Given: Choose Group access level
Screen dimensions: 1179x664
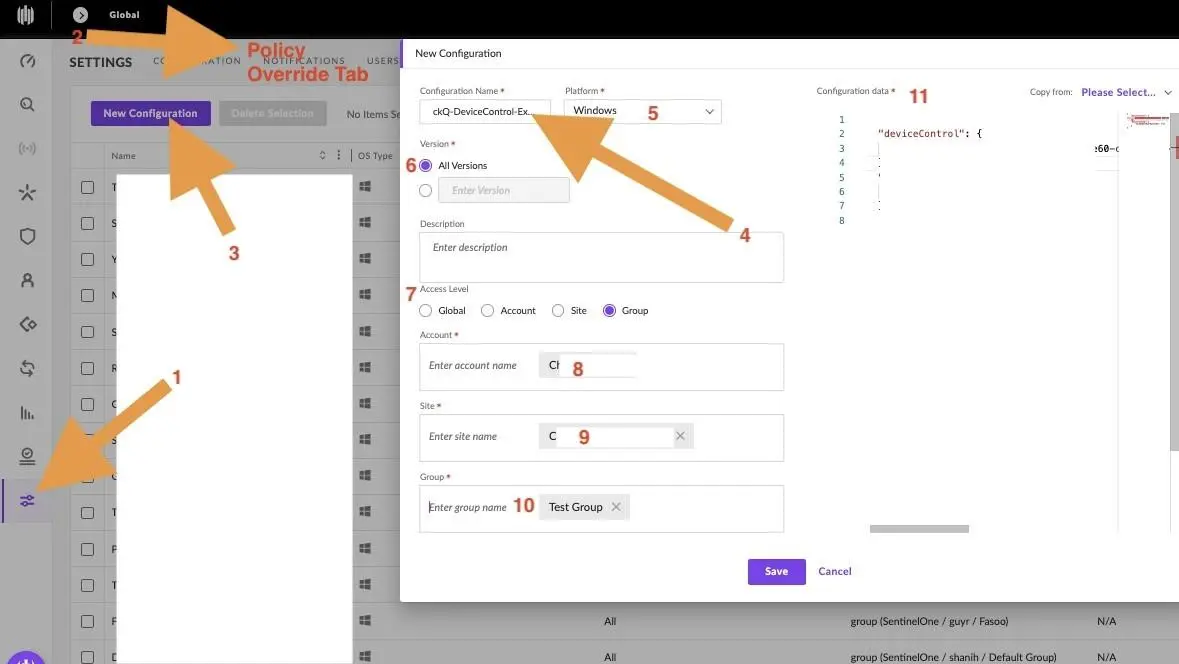Looking at the screenshot, I should coord(609,311).
